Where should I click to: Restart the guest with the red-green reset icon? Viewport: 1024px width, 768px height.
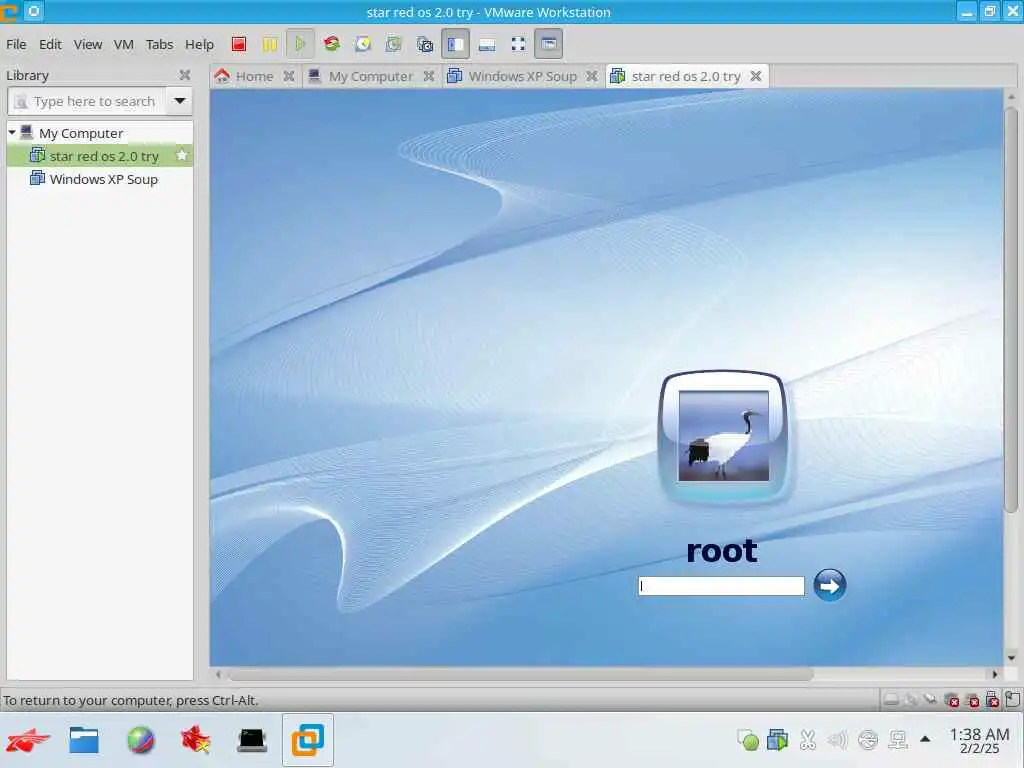coord(332,44)
